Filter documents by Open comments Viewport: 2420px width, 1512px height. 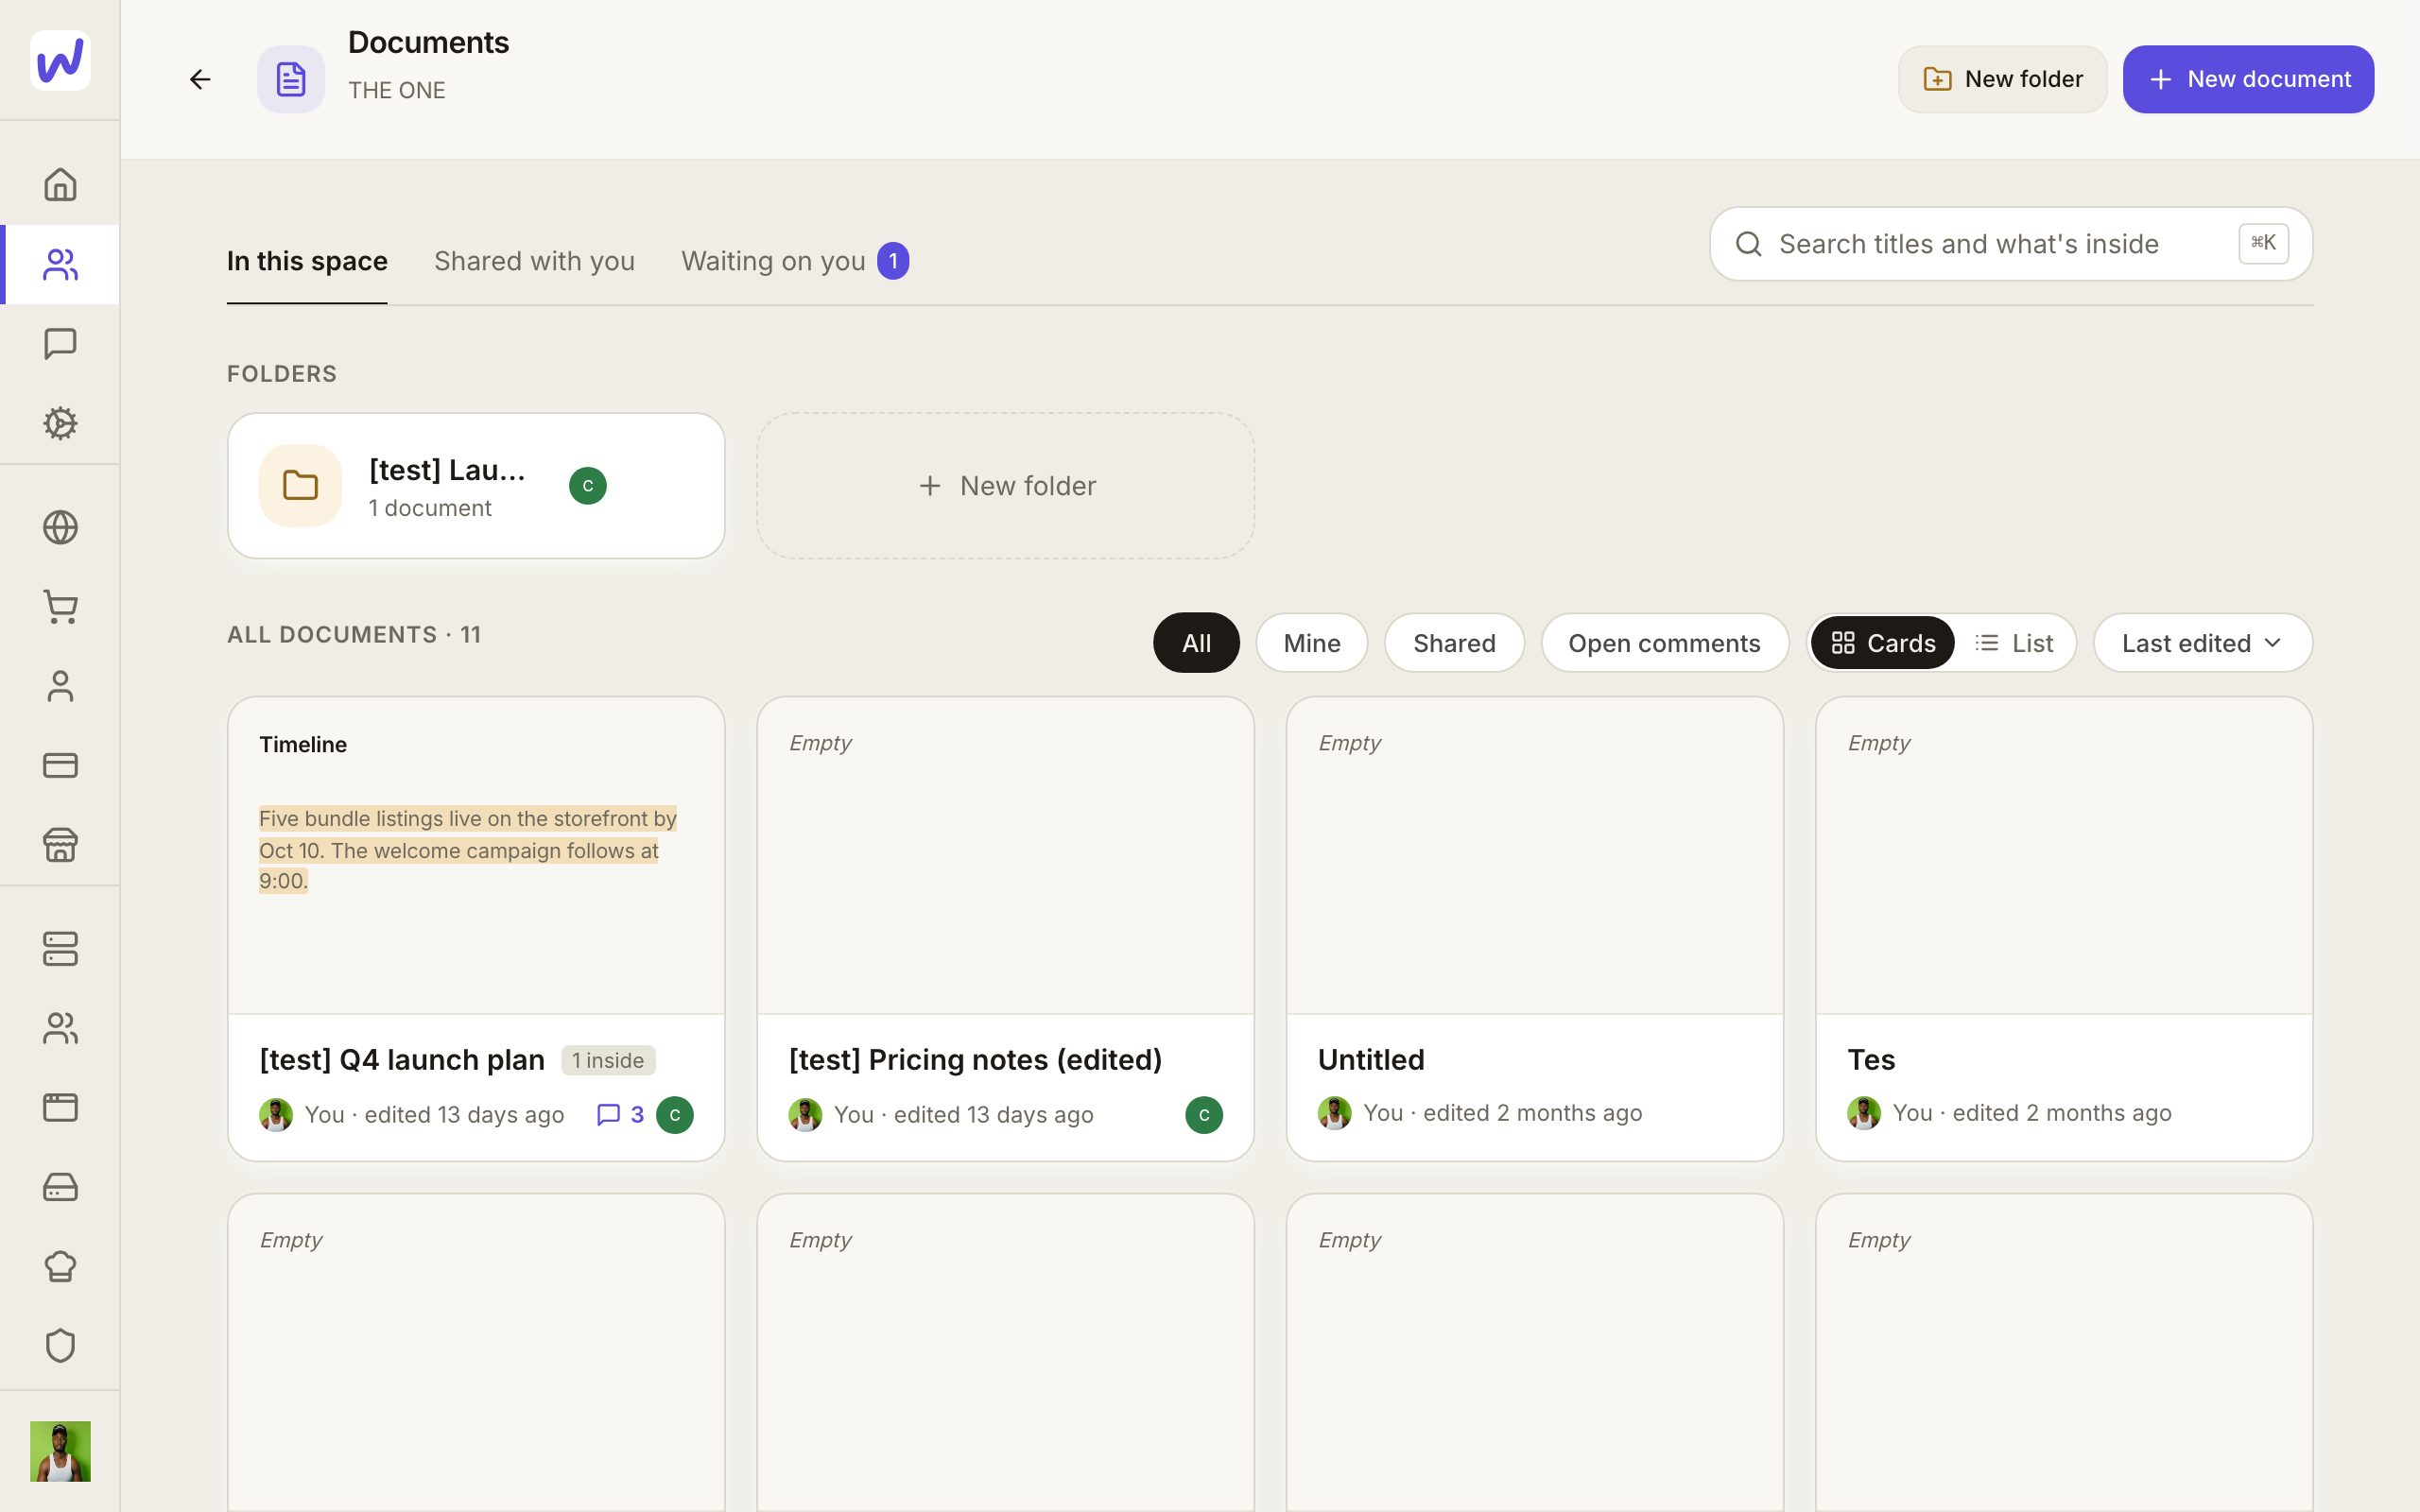[1664, 642]
